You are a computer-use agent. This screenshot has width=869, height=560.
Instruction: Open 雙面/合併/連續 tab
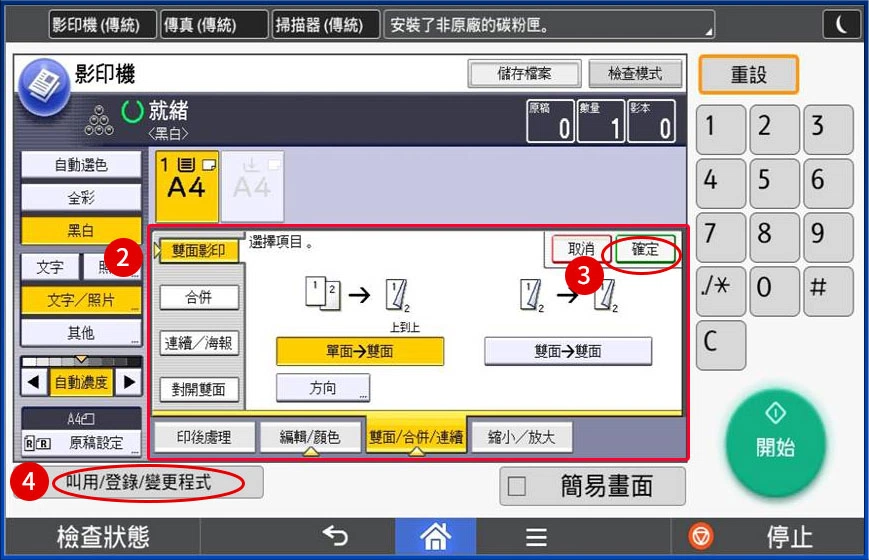tap(416, 437)
